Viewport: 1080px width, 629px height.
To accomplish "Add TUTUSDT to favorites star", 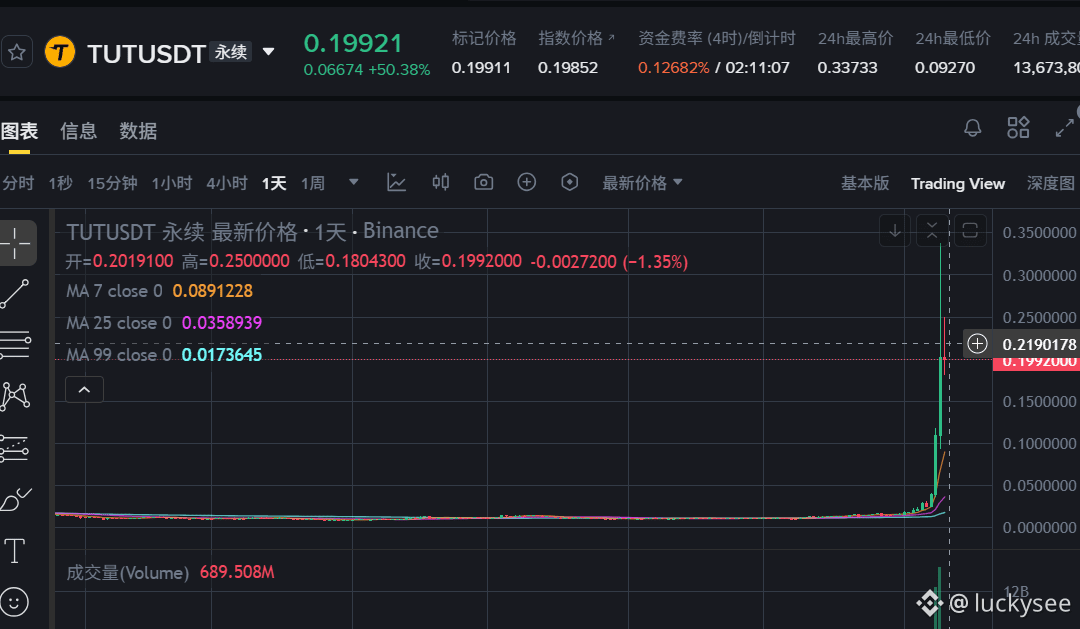I will click(x=17, y=52).
